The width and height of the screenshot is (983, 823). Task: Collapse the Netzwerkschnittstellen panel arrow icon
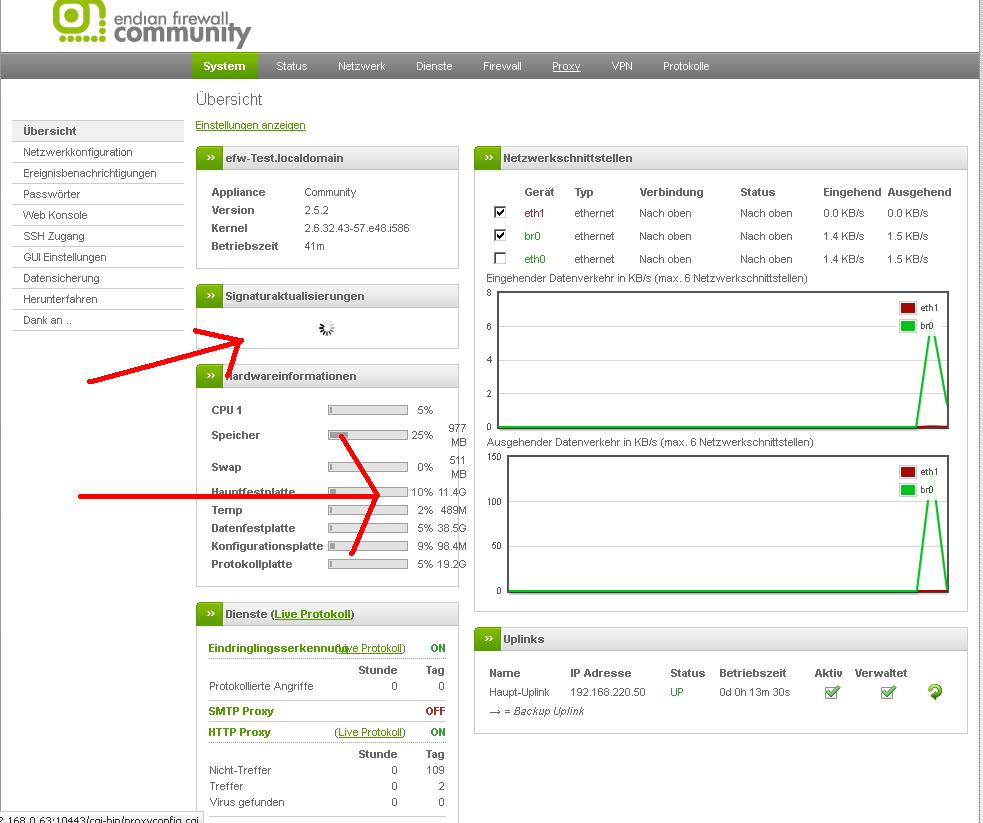pos(488,158)
